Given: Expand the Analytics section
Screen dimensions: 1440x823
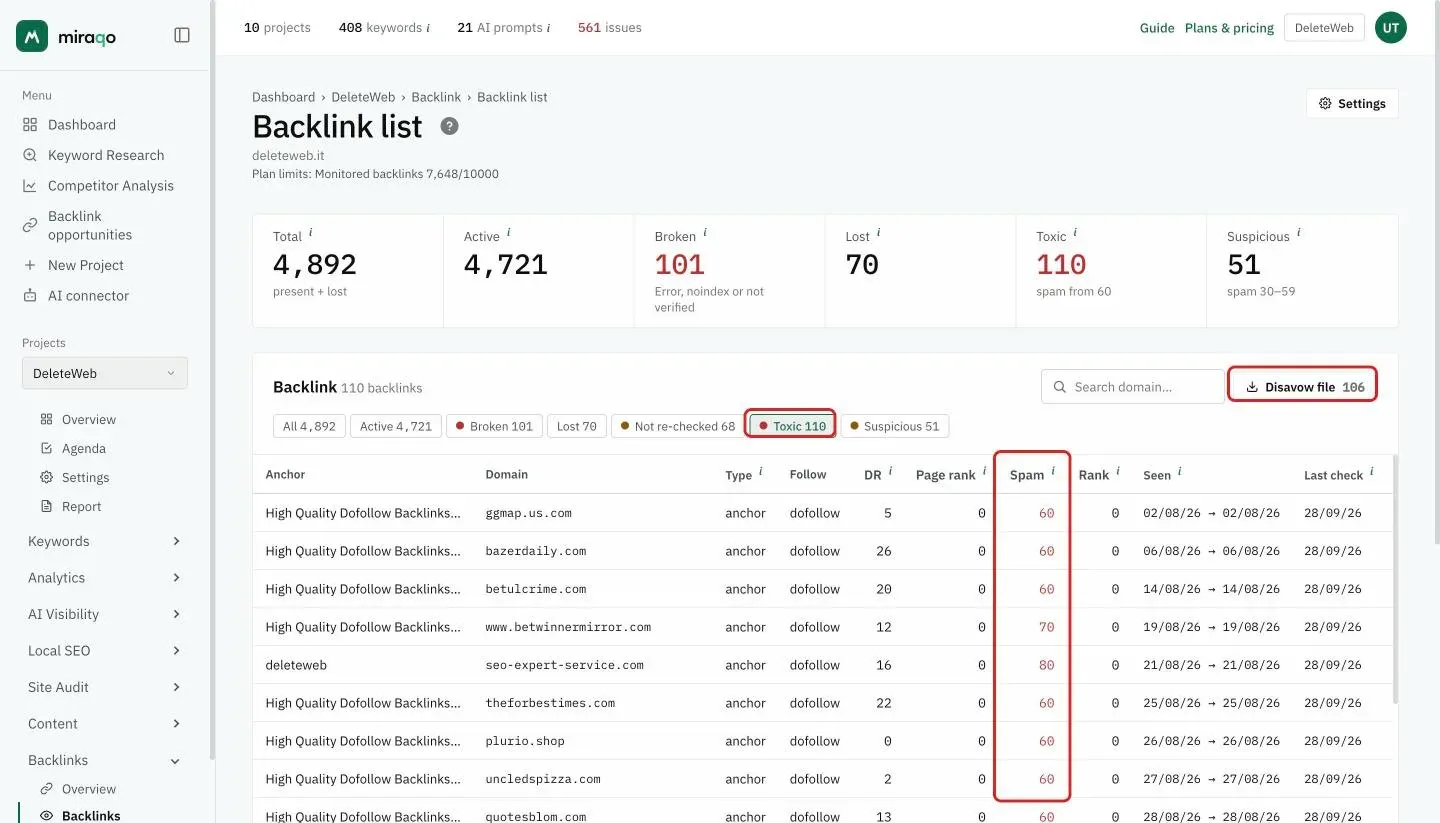Looking at the screenshot, I should click(x=176, y=578).
